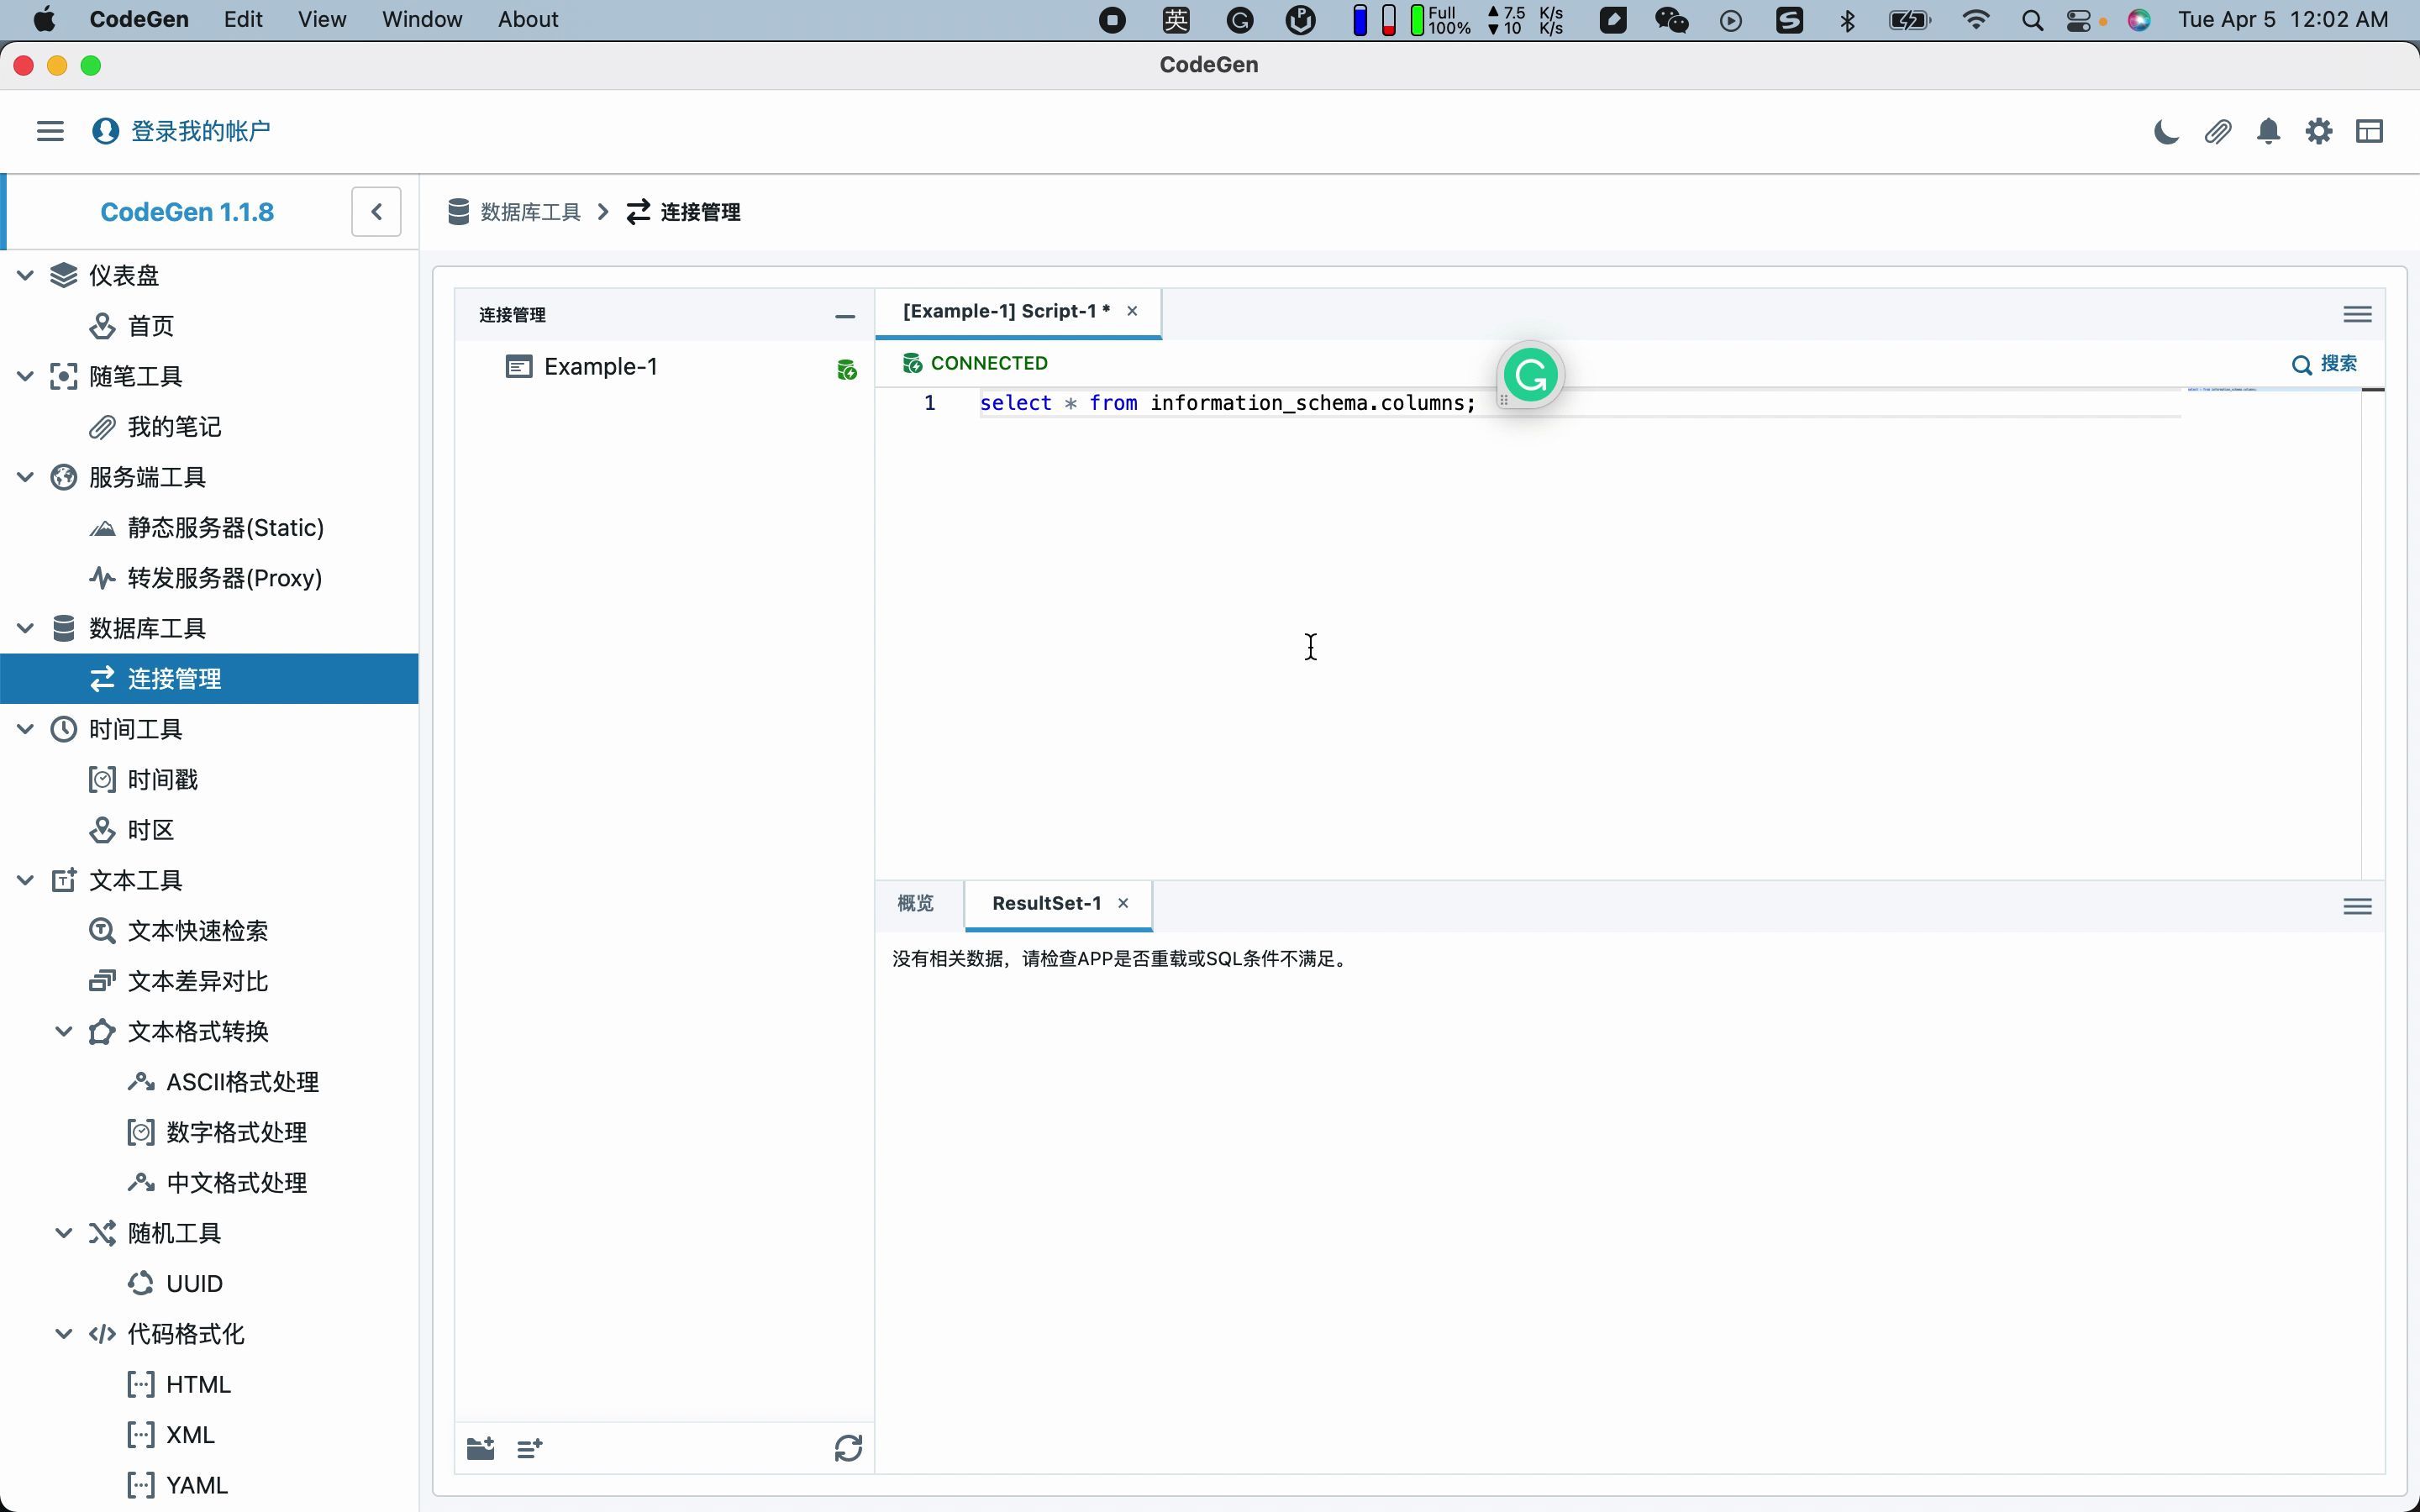Toggle visibility of 仪表盘 section
Screen dimensions: 2420x1512
26,274
